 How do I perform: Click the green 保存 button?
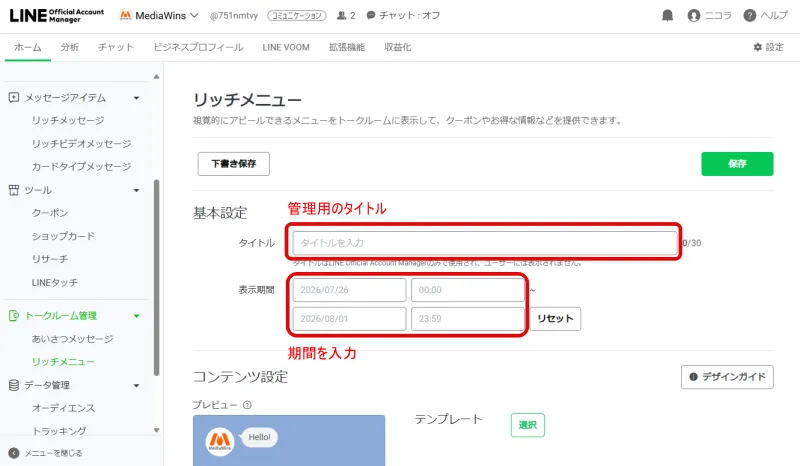tap(737, 164)
